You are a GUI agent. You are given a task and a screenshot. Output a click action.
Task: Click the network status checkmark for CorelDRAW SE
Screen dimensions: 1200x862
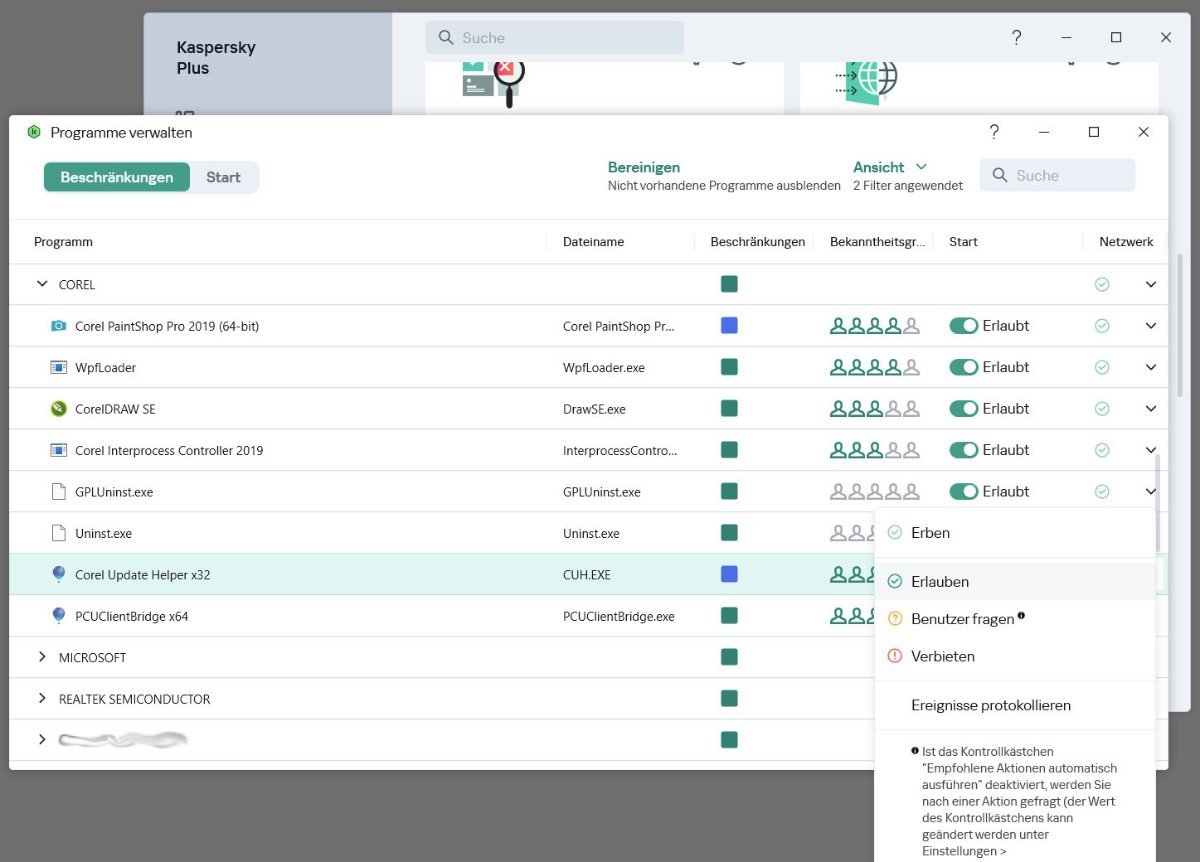[x=1102, y=409]
